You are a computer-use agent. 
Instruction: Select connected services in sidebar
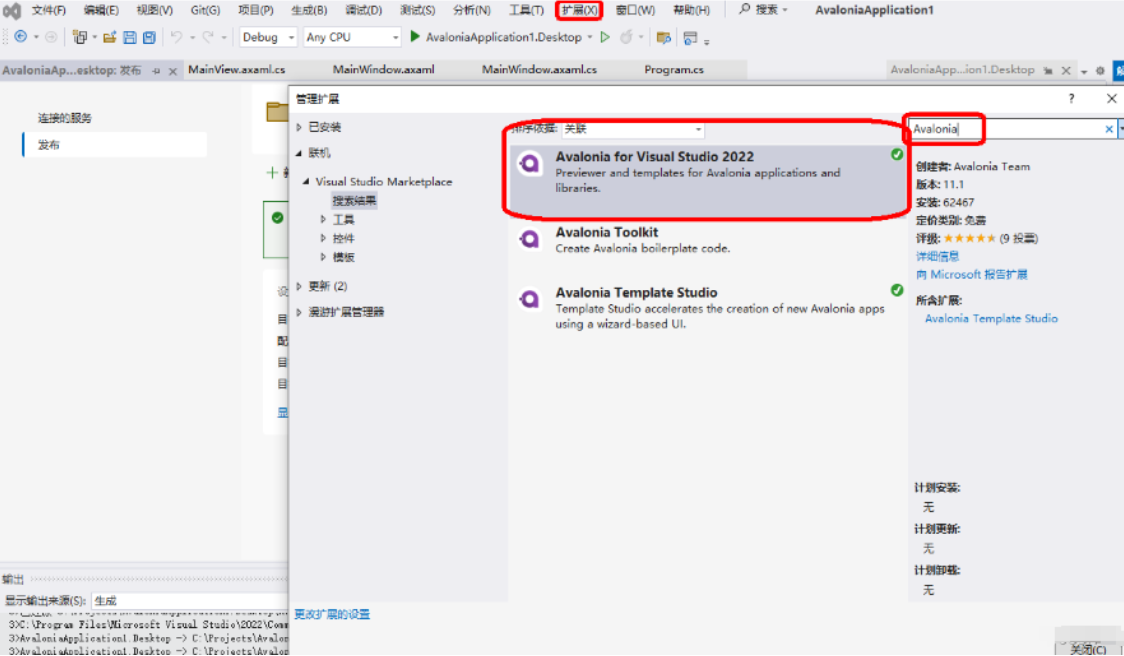[x=65, y=118]
